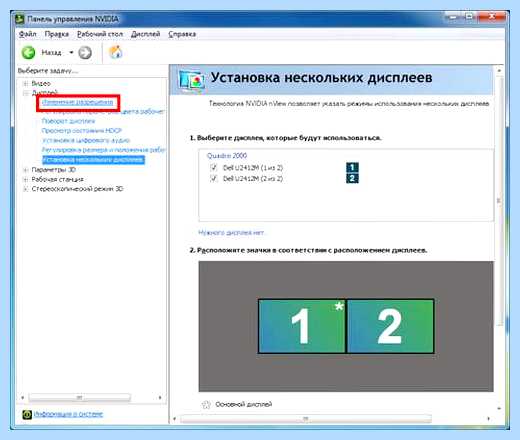The image size is (520, 440).
Task: Open Информация о системе link
Action: pyautogui.click(x=68, y=414)
